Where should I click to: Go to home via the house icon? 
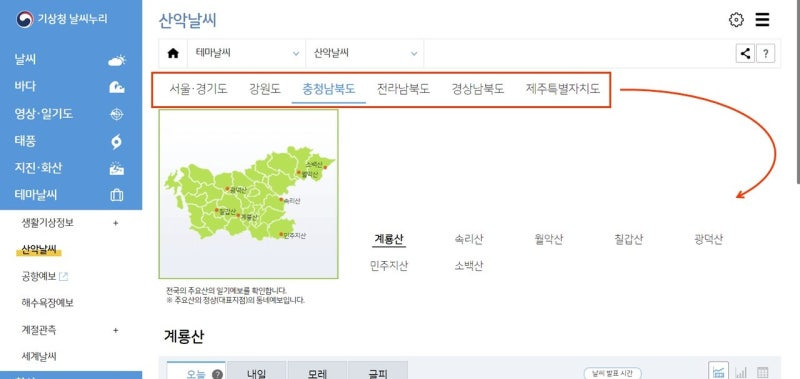tap(173, 53)
